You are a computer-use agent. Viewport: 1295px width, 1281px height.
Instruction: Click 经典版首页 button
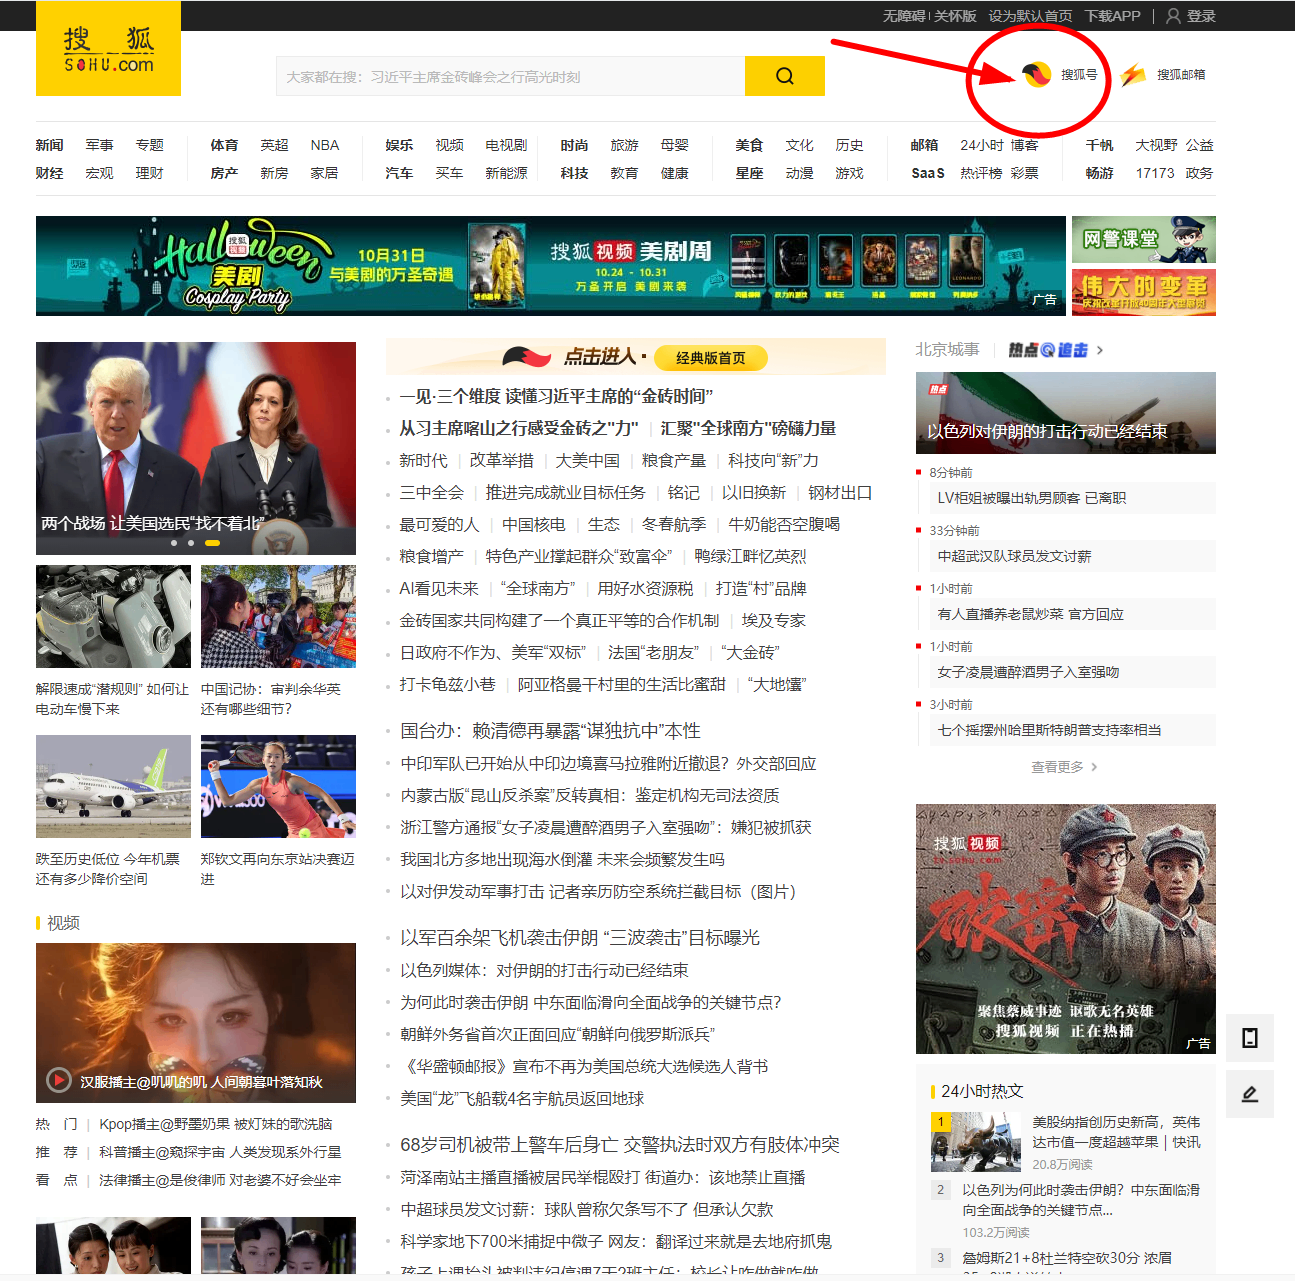coord(711,358)
